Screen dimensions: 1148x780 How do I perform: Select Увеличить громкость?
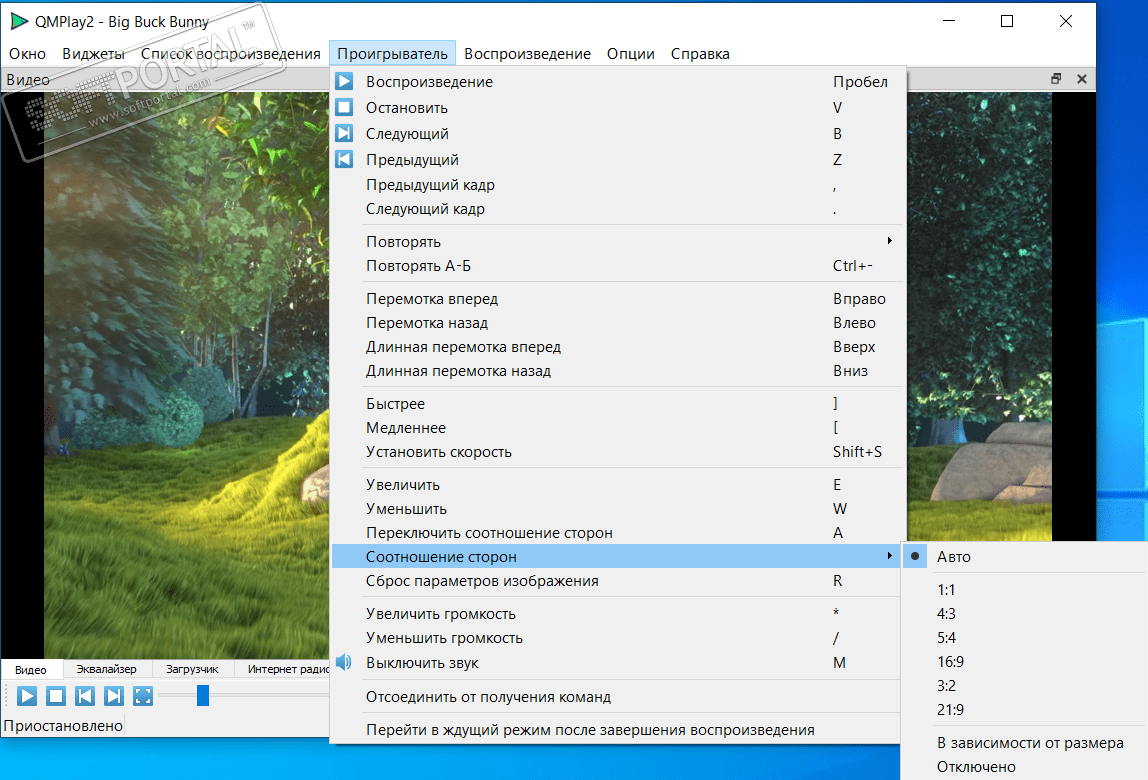[x=616, y=613]
